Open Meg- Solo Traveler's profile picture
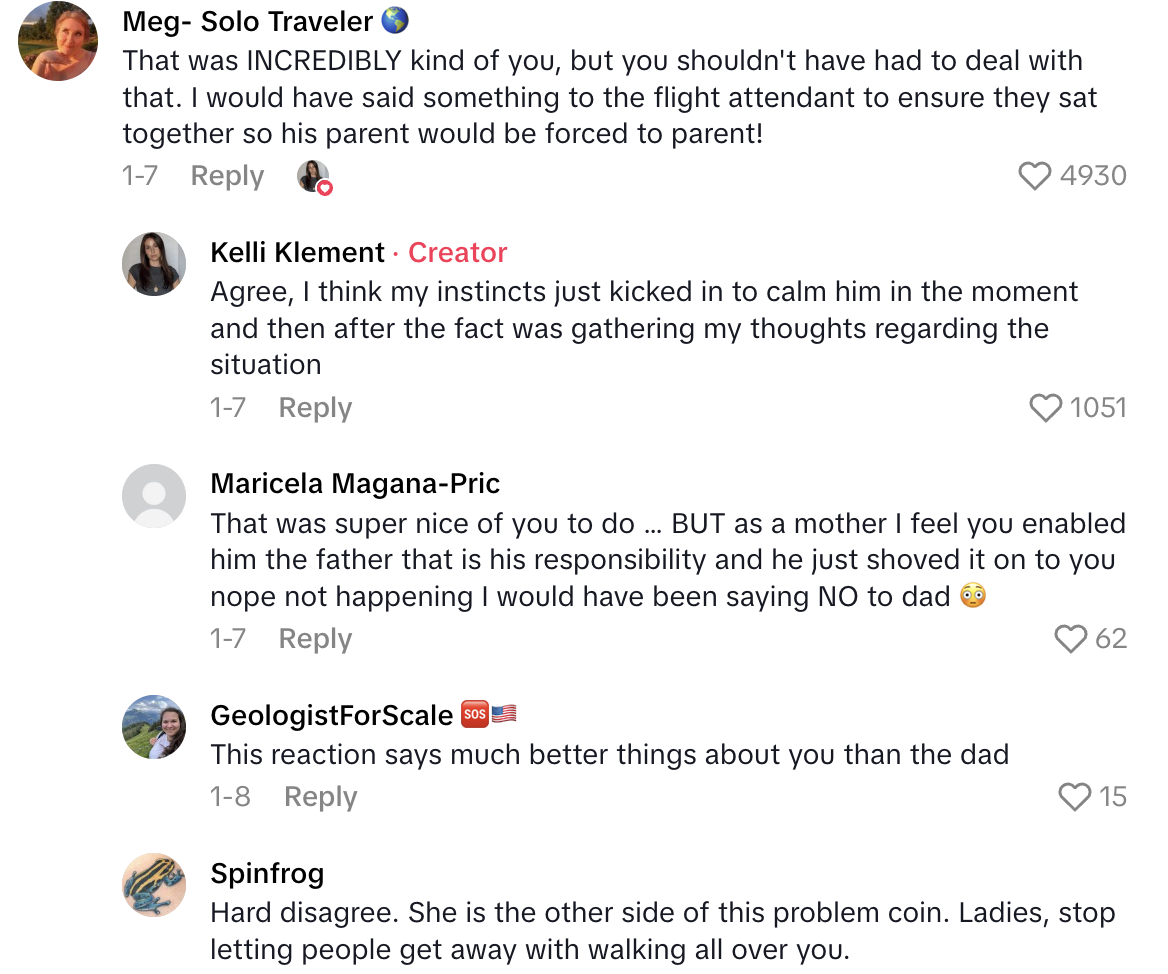This screenshot has height=974, width=1168. pyautogui.click(x=59, y=41)
